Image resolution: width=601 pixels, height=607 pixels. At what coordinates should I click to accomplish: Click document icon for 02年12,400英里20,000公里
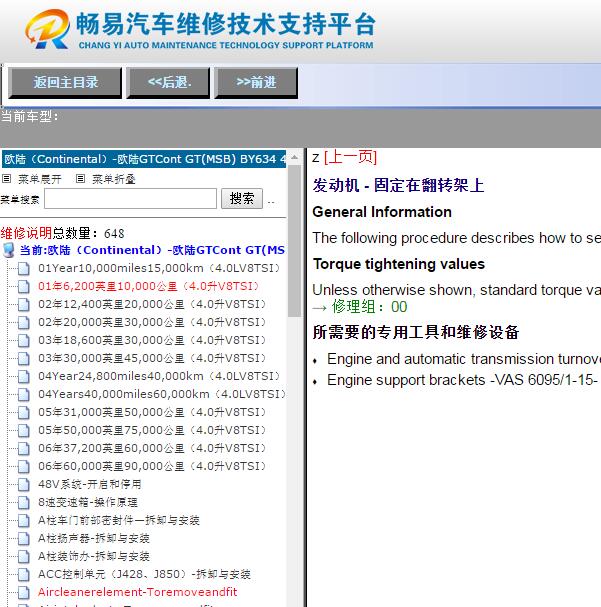pos(24,304)
